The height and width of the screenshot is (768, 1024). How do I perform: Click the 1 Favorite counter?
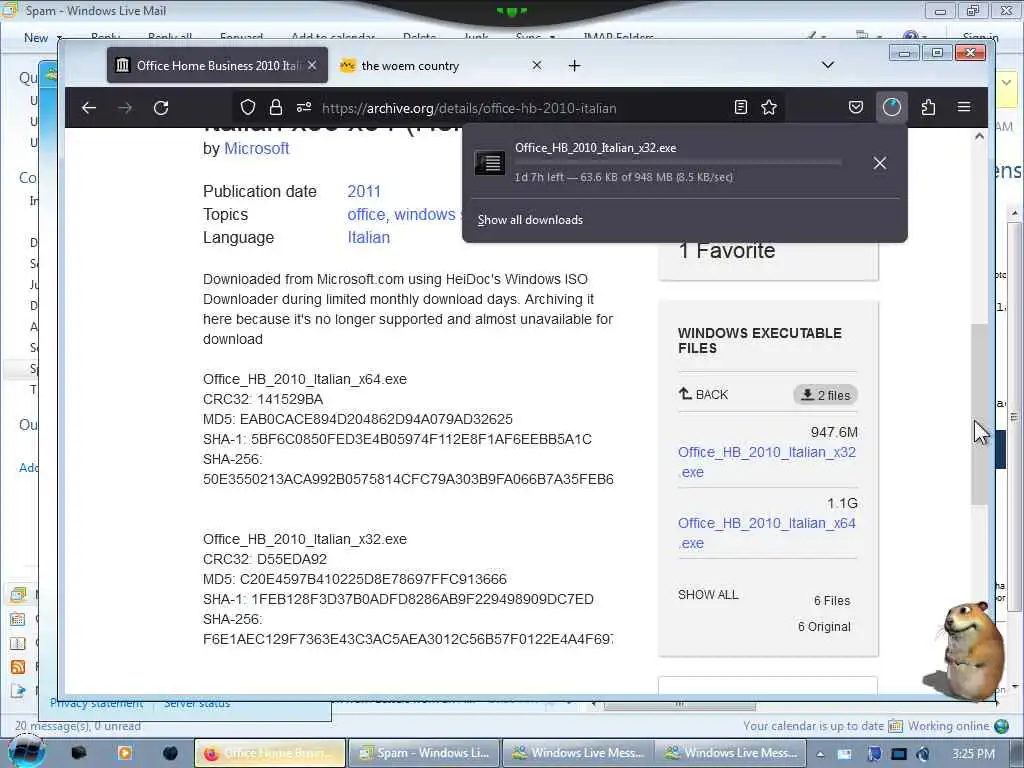click(x=727, y=251)
